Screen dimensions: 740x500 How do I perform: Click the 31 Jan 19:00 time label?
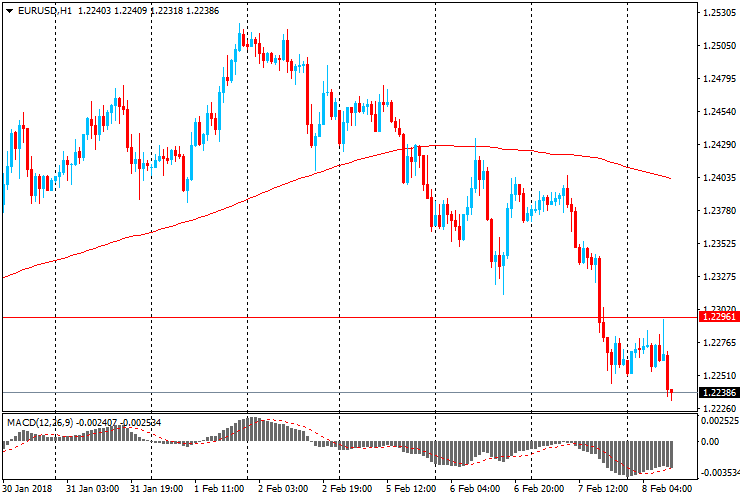pyautogui.click(x=156, y=489)
